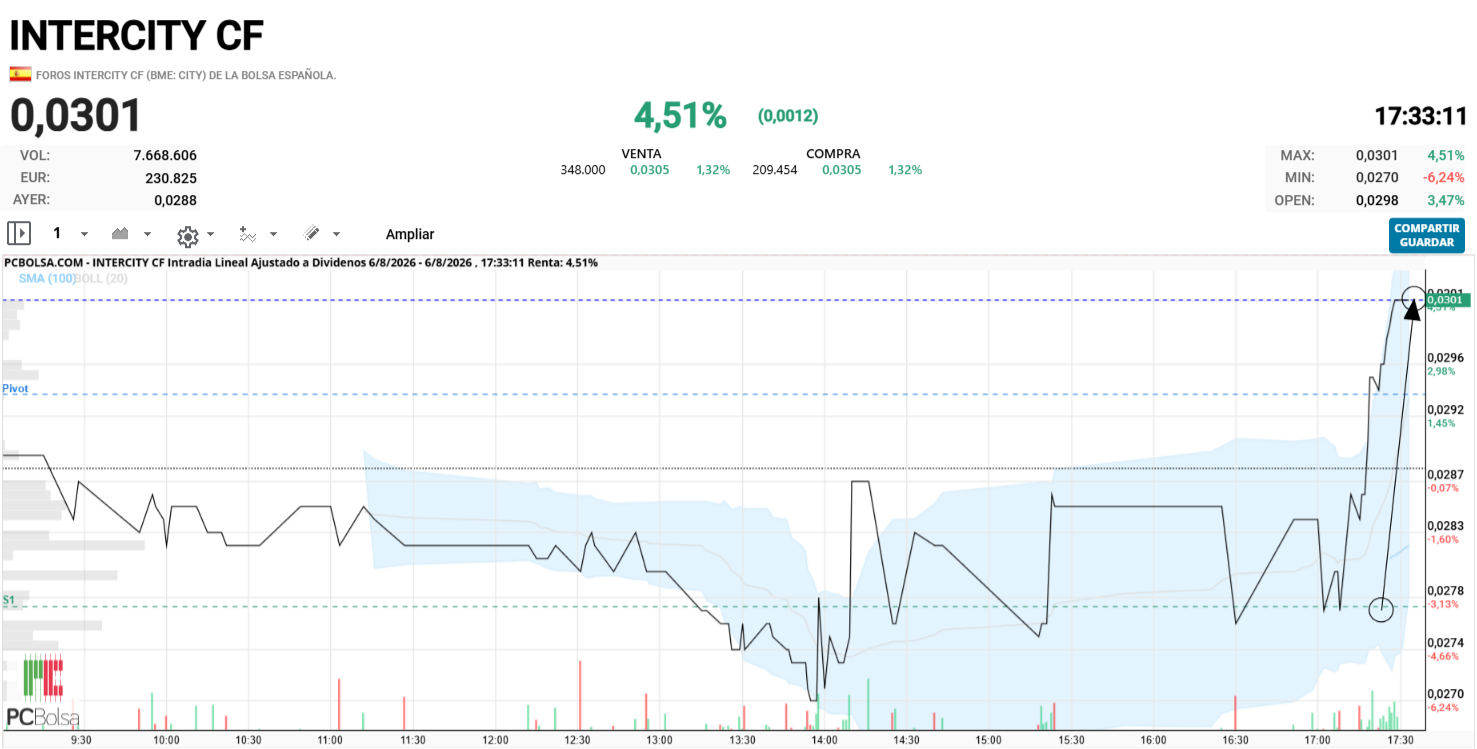Click the Ampliar button

410,234
